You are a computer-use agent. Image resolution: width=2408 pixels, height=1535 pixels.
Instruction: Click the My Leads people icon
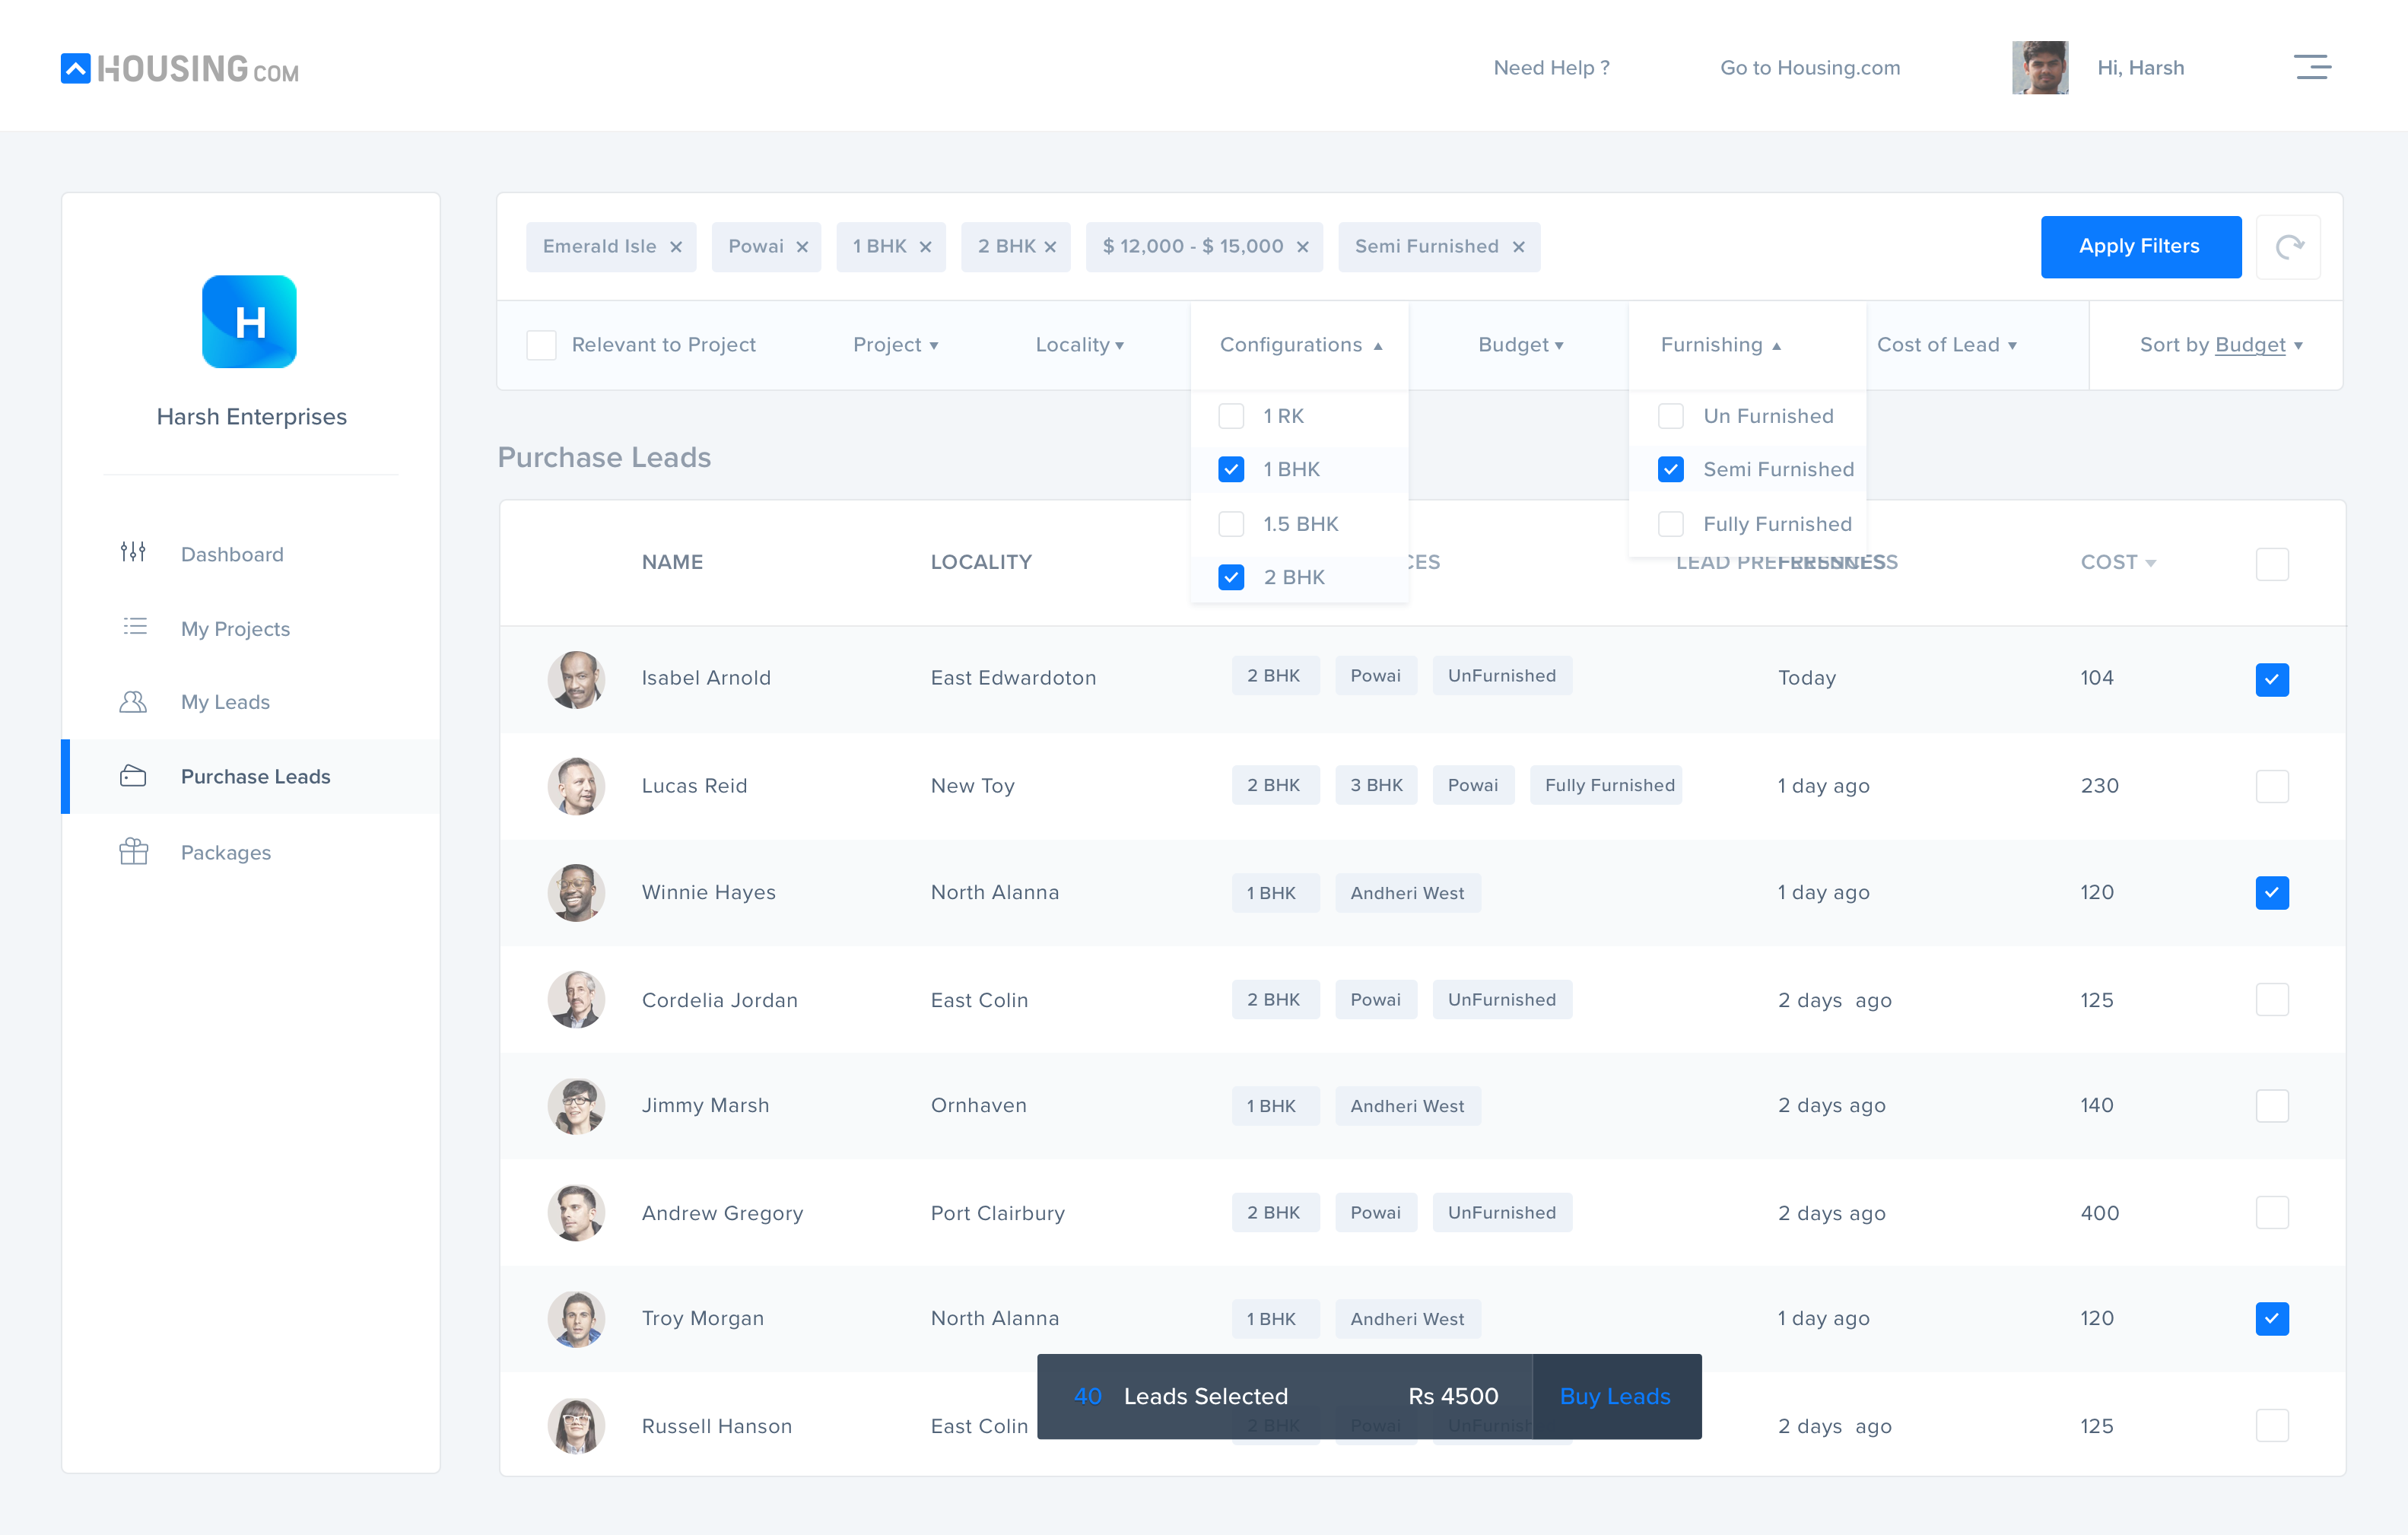133,702
